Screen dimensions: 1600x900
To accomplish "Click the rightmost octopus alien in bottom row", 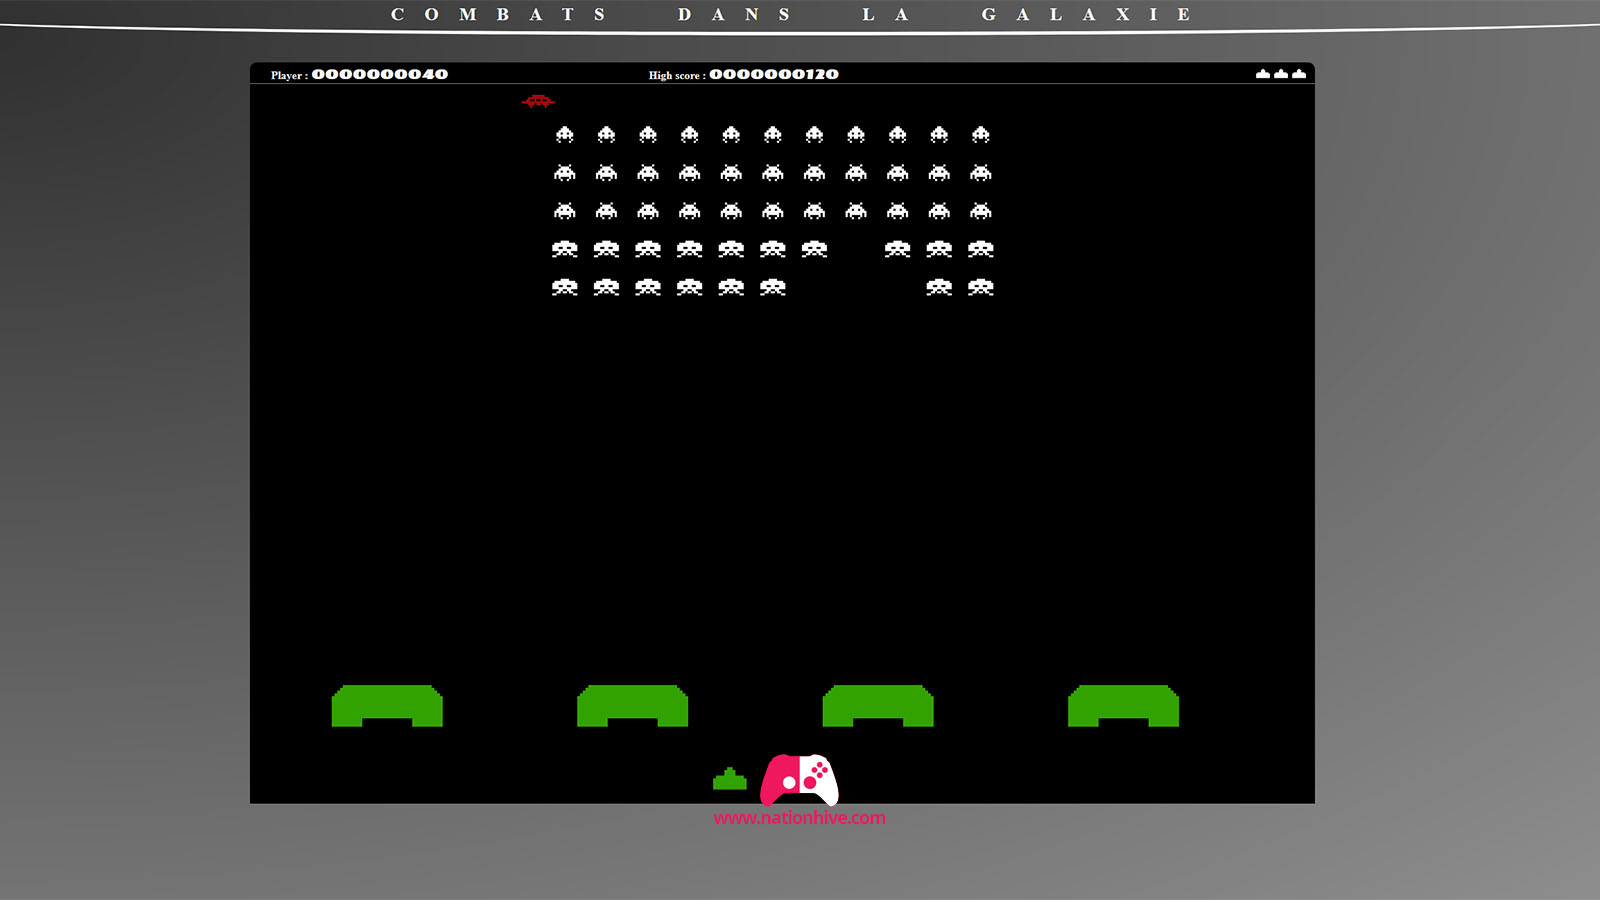I will pyautogui.click(x=981, y=287).
